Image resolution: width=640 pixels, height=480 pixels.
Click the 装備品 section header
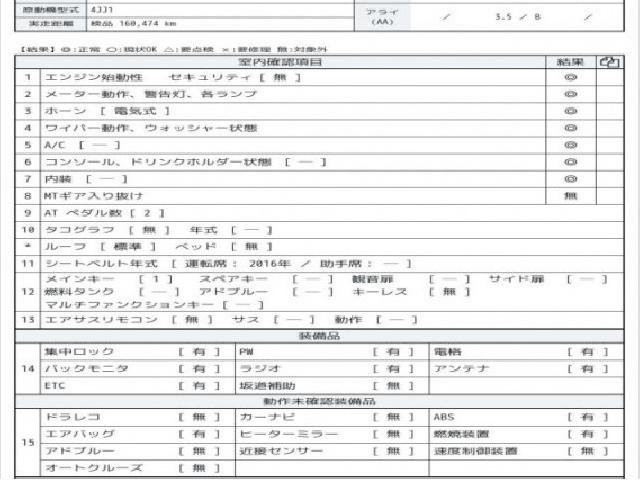pos(319,337)
